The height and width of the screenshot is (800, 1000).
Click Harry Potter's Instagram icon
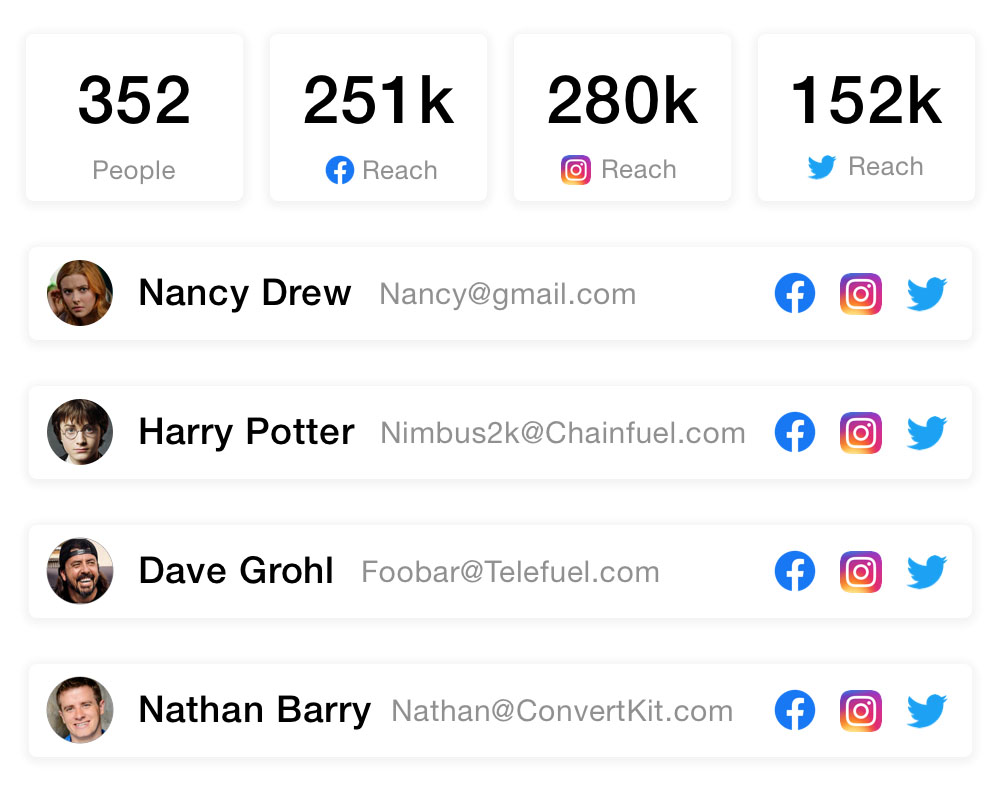click(x=860, y=433)
